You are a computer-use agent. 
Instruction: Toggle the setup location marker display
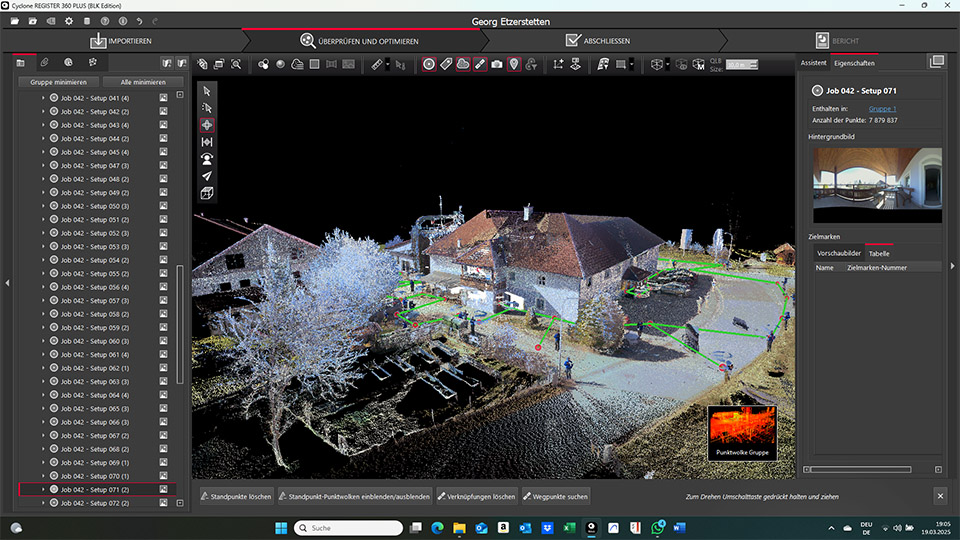pyautogui.click(x=514, y=64)
